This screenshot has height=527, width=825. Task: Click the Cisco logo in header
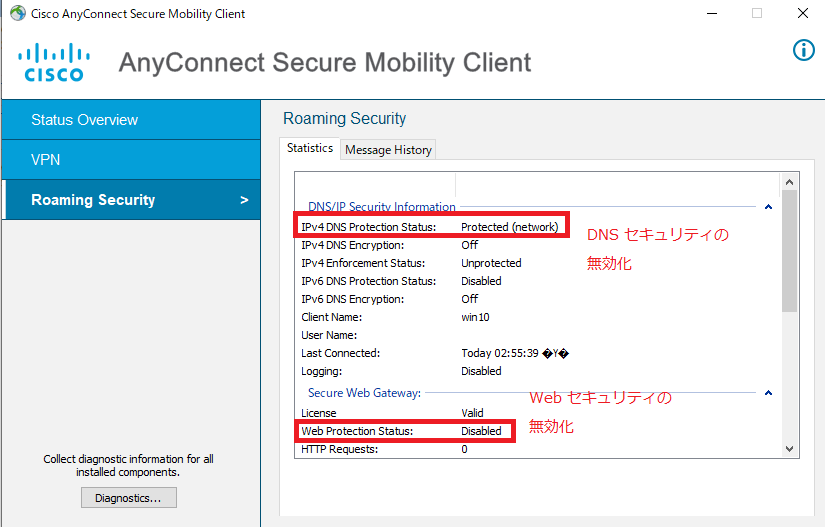click(x=54, y=63)
